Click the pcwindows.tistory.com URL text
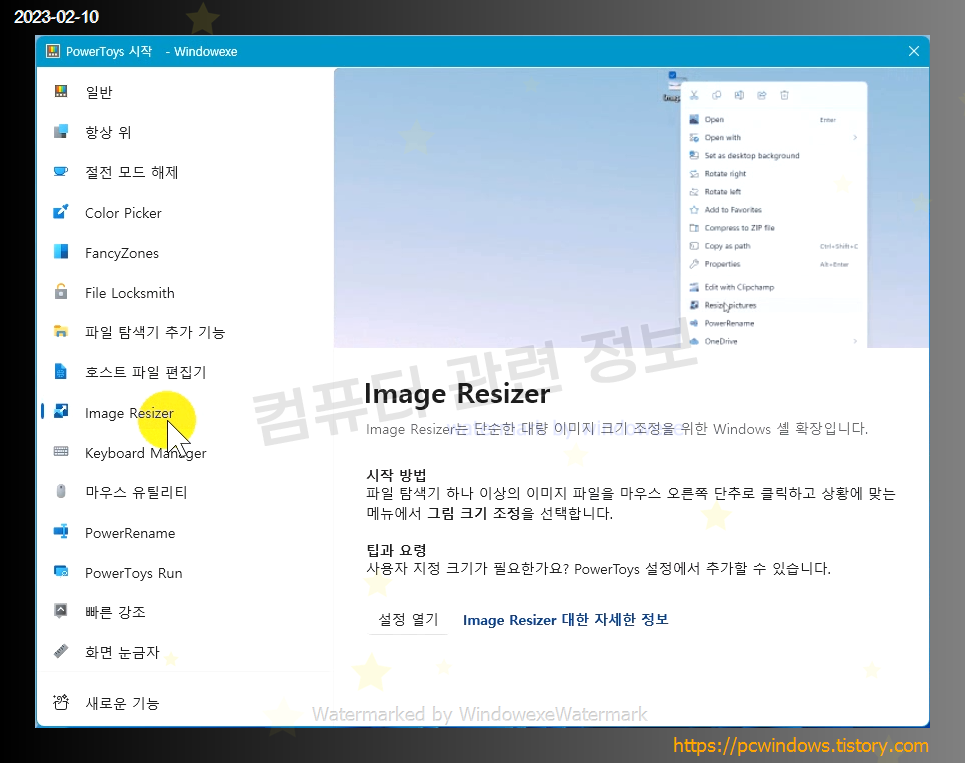Image resolution: width=965 pixels, height=763 pixels. pyautogui.click(x=801, y=746)
